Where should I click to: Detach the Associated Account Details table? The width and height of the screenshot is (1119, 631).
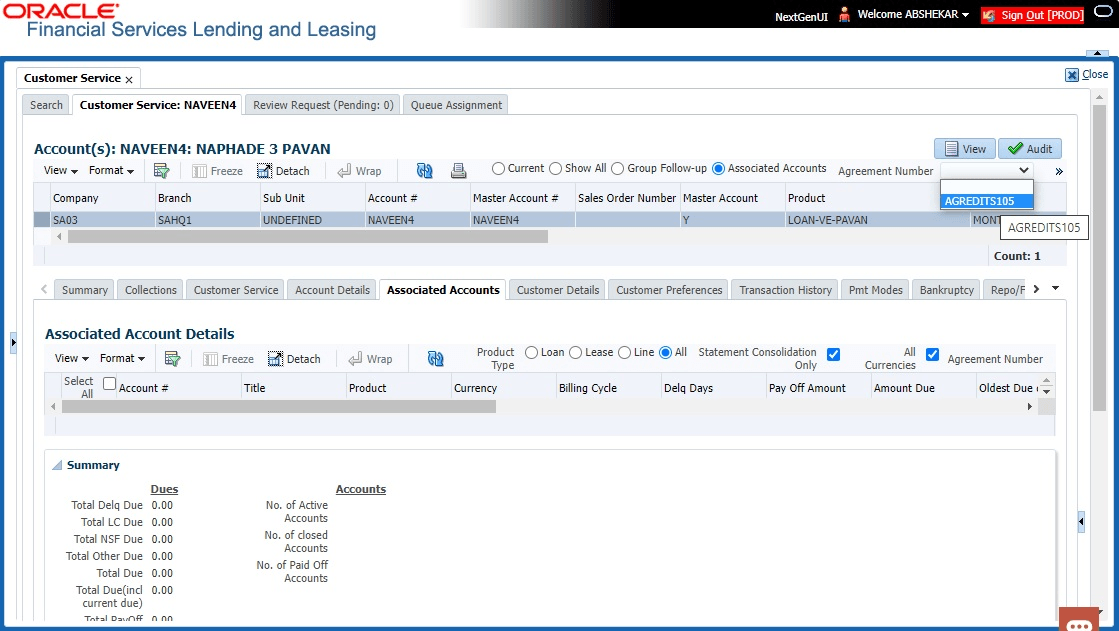tap(294, 359)
